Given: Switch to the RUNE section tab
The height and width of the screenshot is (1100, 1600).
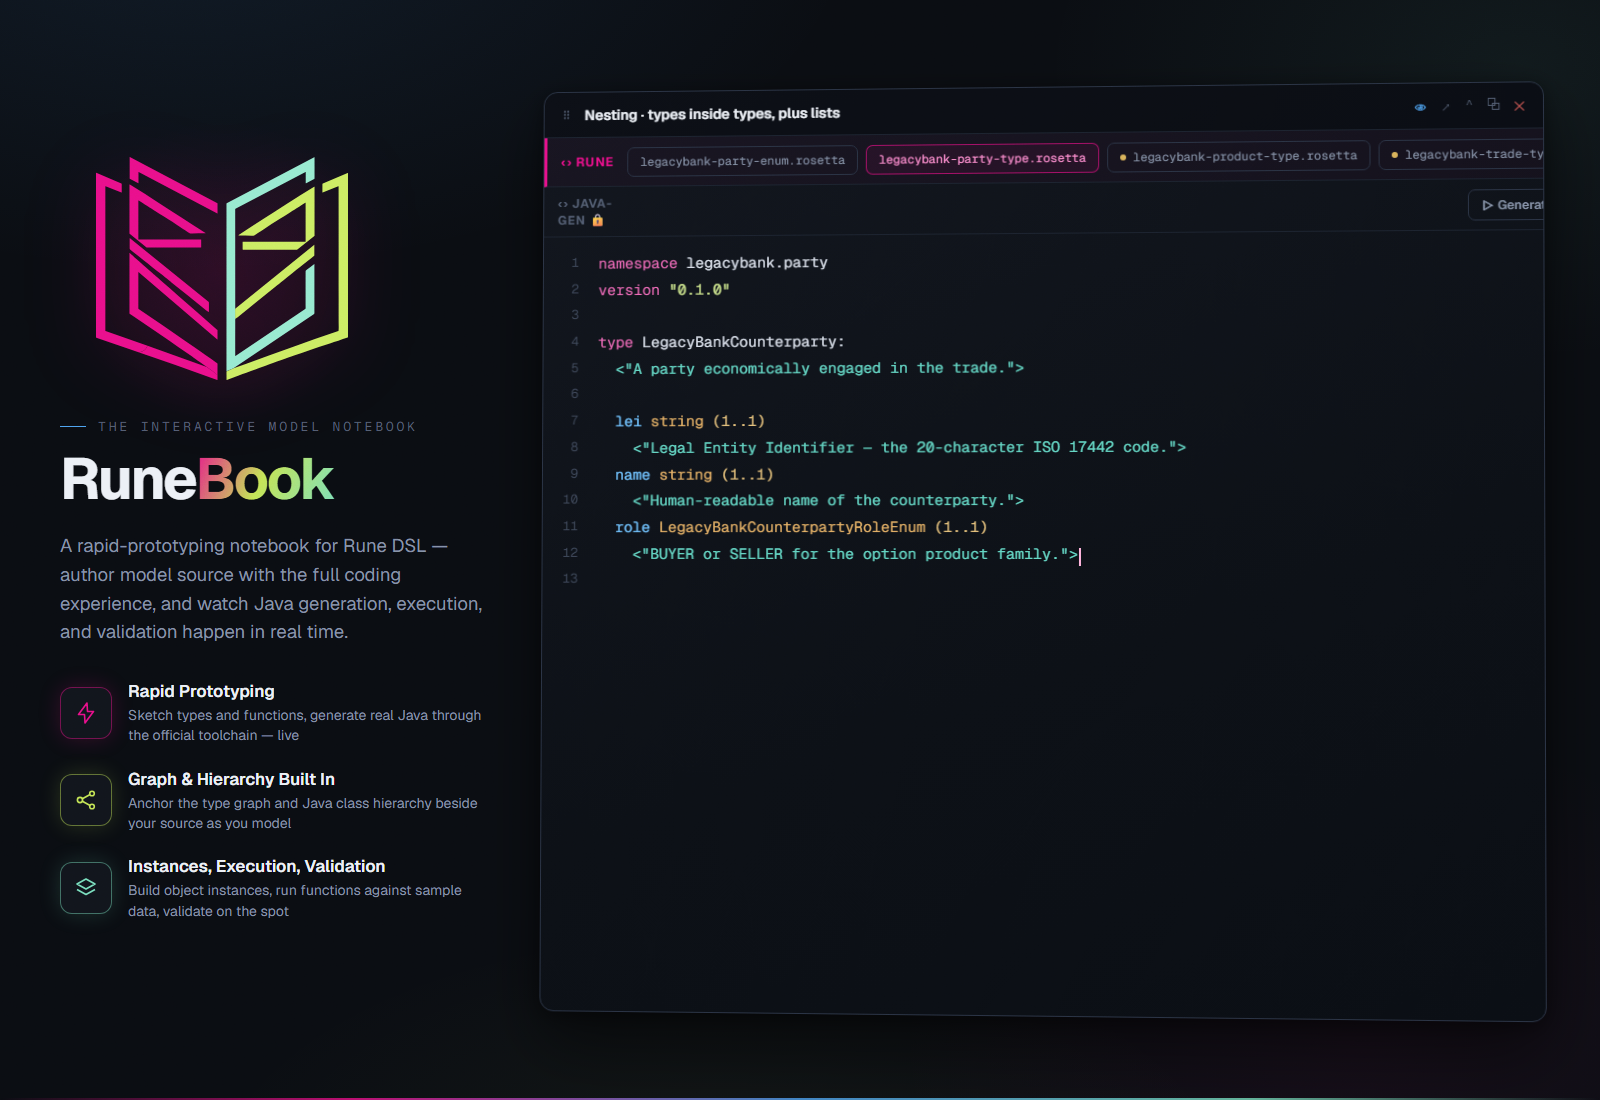Looking at the screenshot, I should 587,162.
